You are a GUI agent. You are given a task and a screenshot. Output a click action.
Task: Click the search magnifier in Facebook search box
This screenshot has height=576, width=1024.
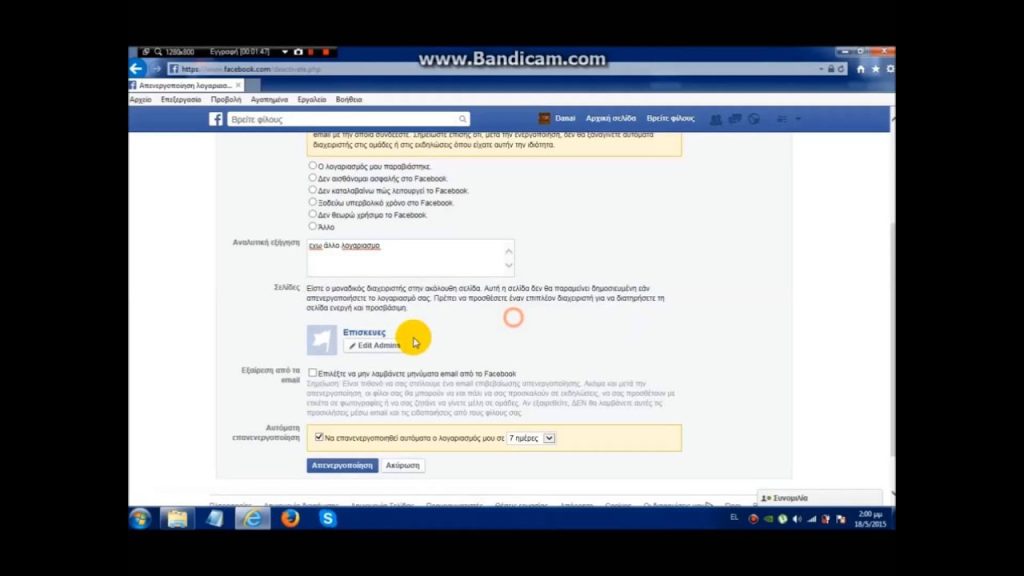[462, 119]
